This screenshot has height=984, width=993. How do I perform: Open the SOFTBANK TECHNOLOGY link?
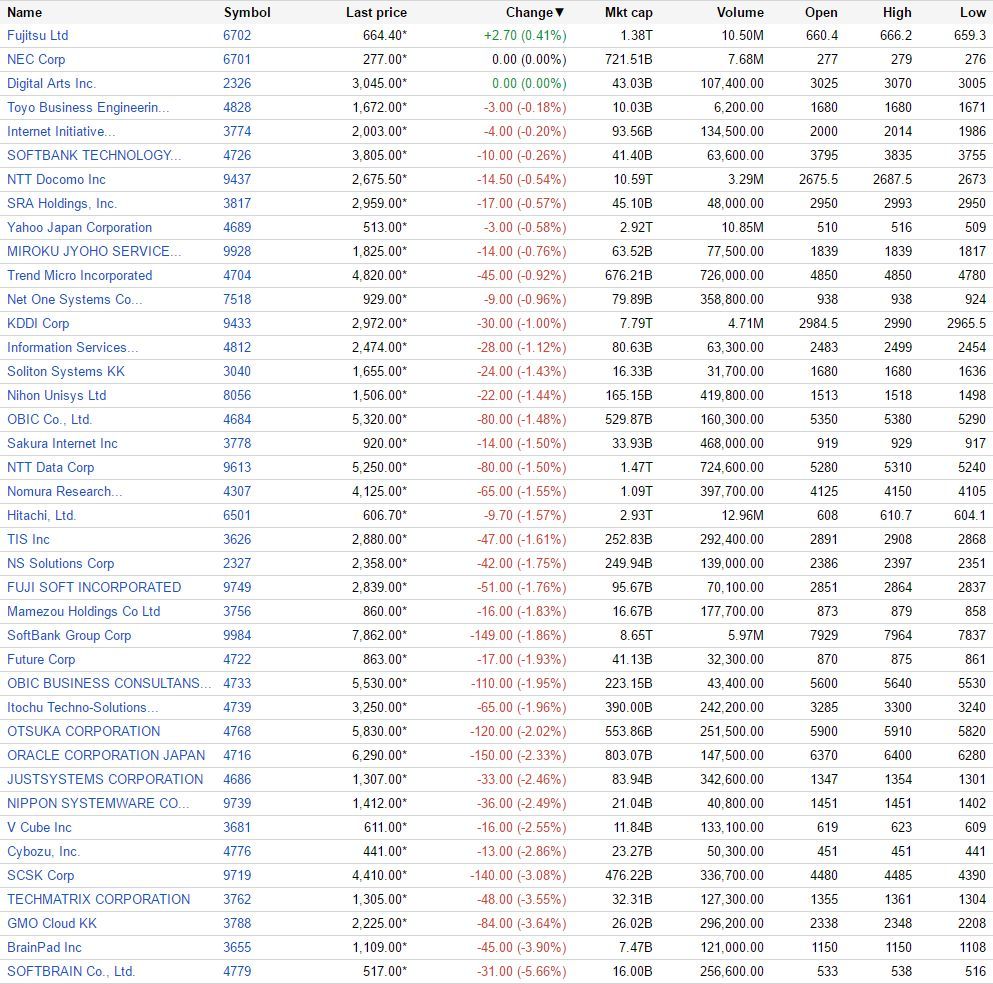click(94, 156)
